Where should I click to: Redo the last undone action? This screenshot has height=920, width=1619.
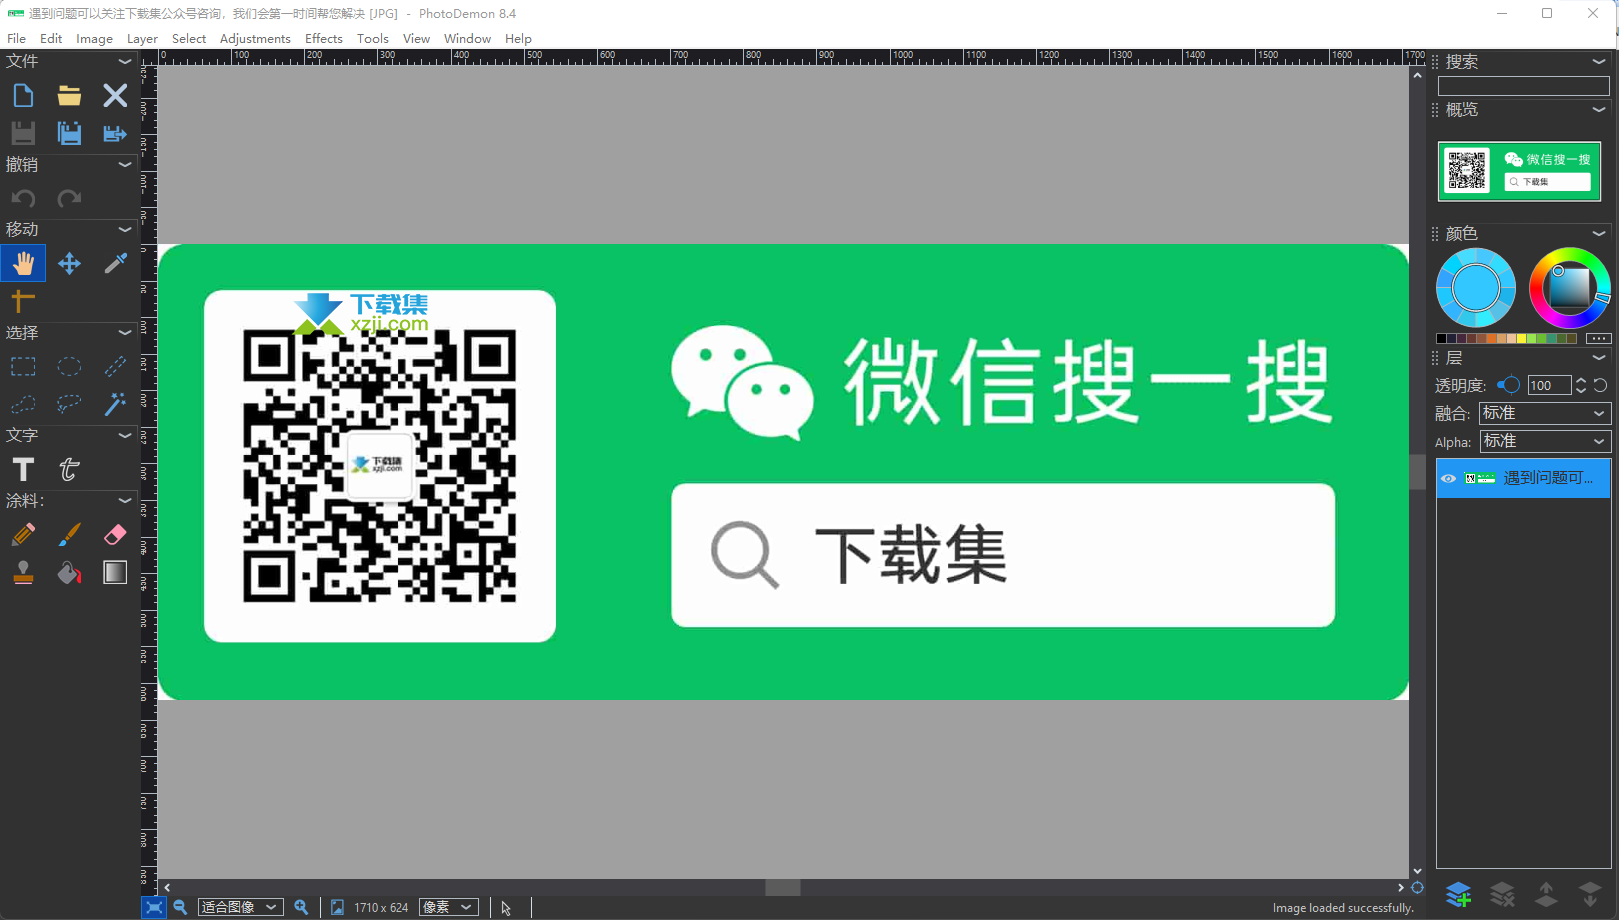click(69, 198)
